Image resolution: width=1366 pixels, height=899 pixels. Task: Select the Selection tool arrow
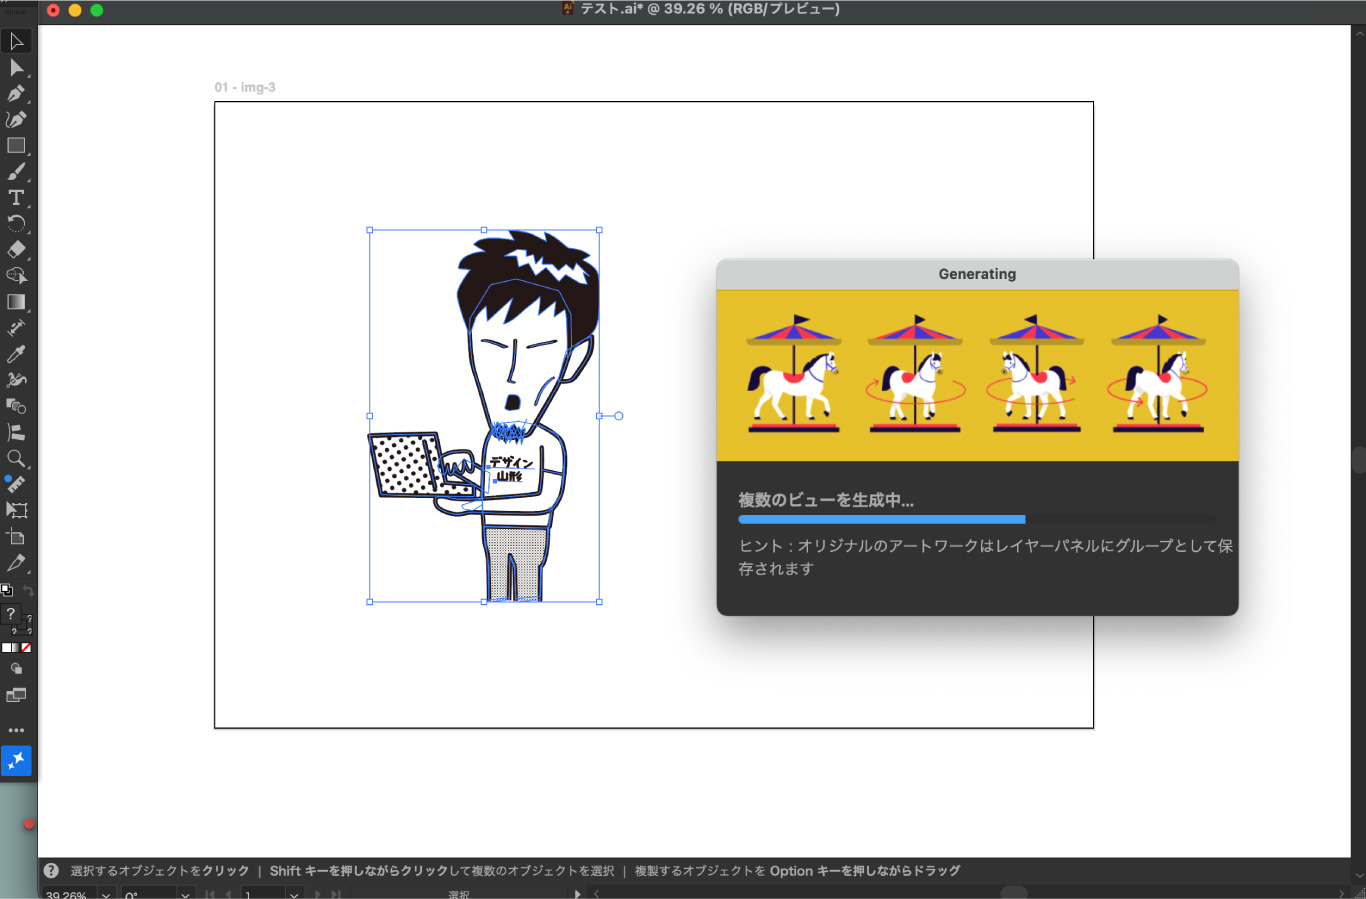tap(16, 41)
